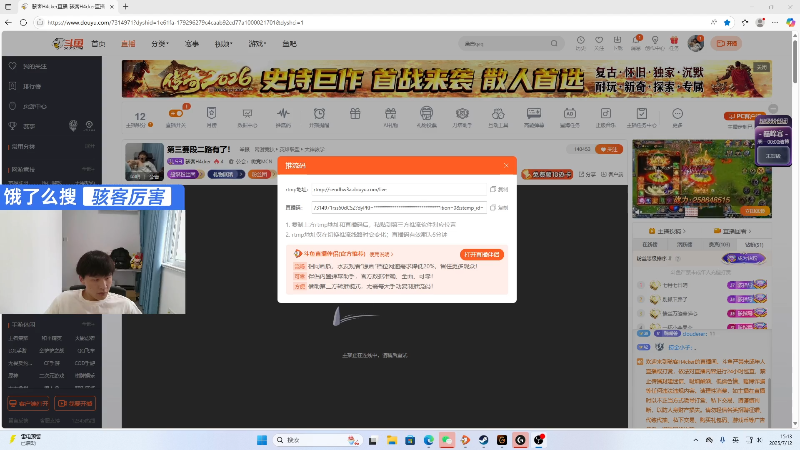Open the gift box icon in toolbar
800x450 pixels.
pyautogui.click(x=355, y=114)
